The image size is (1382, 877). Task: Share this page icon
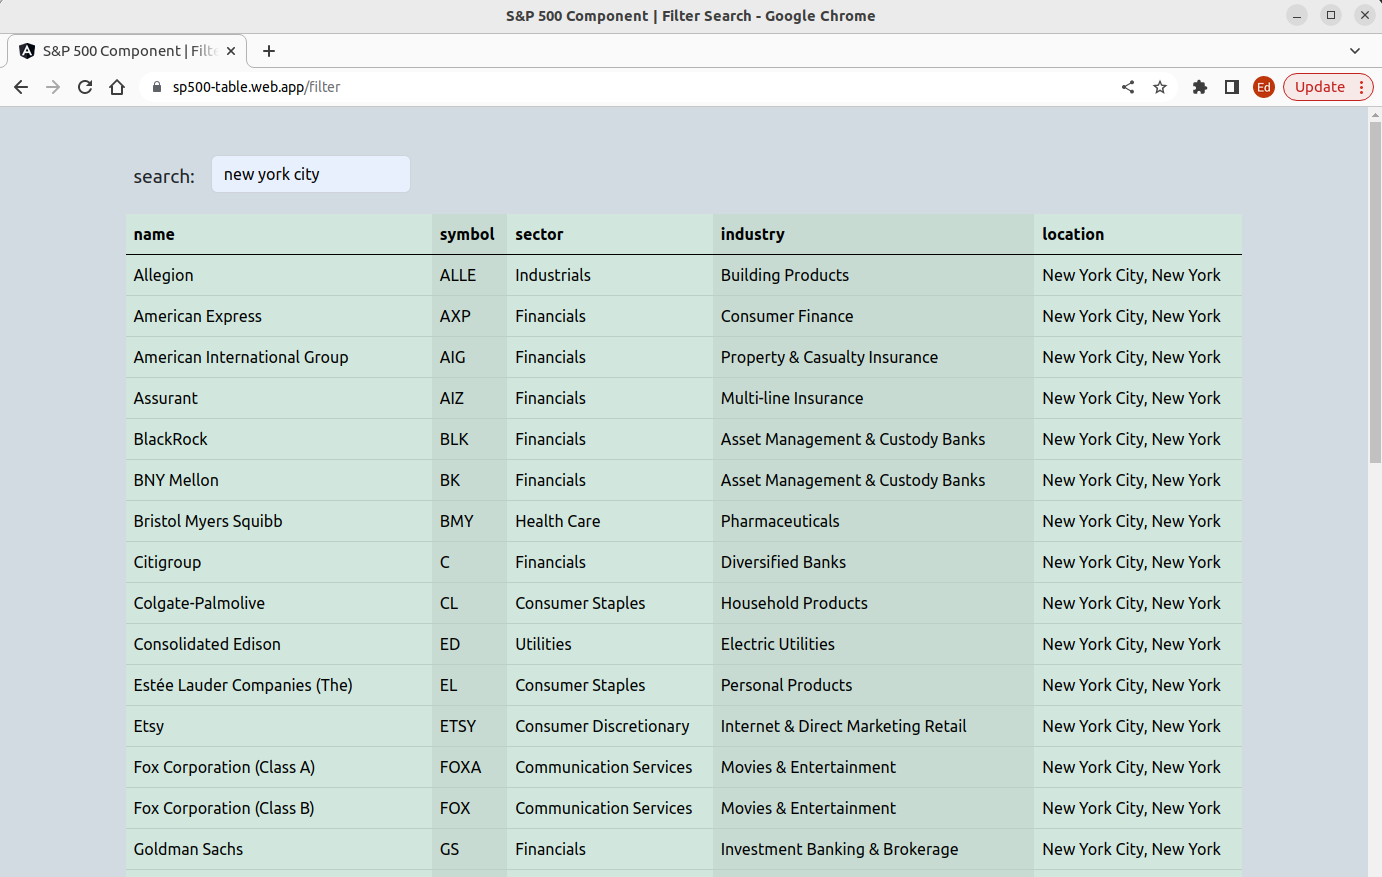[x=1128, y=87]
